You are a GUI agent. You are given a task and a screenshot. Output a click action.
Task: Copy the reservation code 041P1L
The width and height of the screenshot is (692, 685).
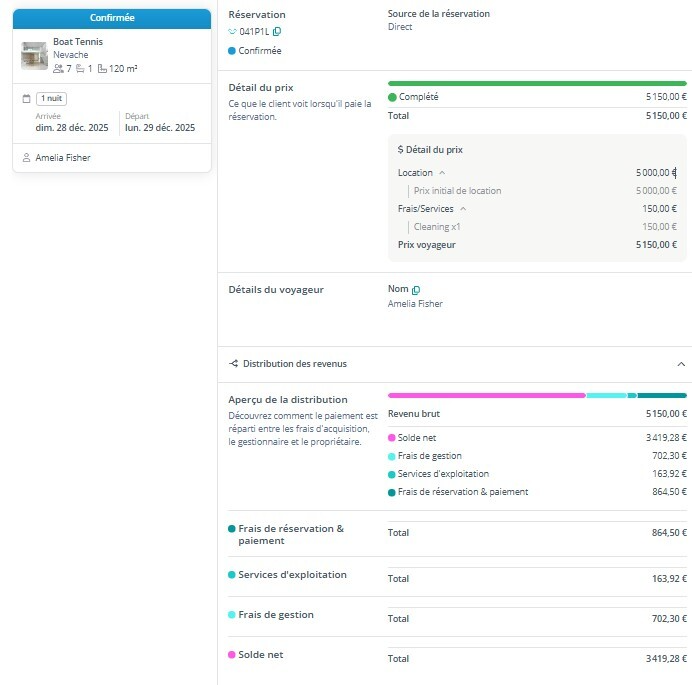[x=277, y=32]
